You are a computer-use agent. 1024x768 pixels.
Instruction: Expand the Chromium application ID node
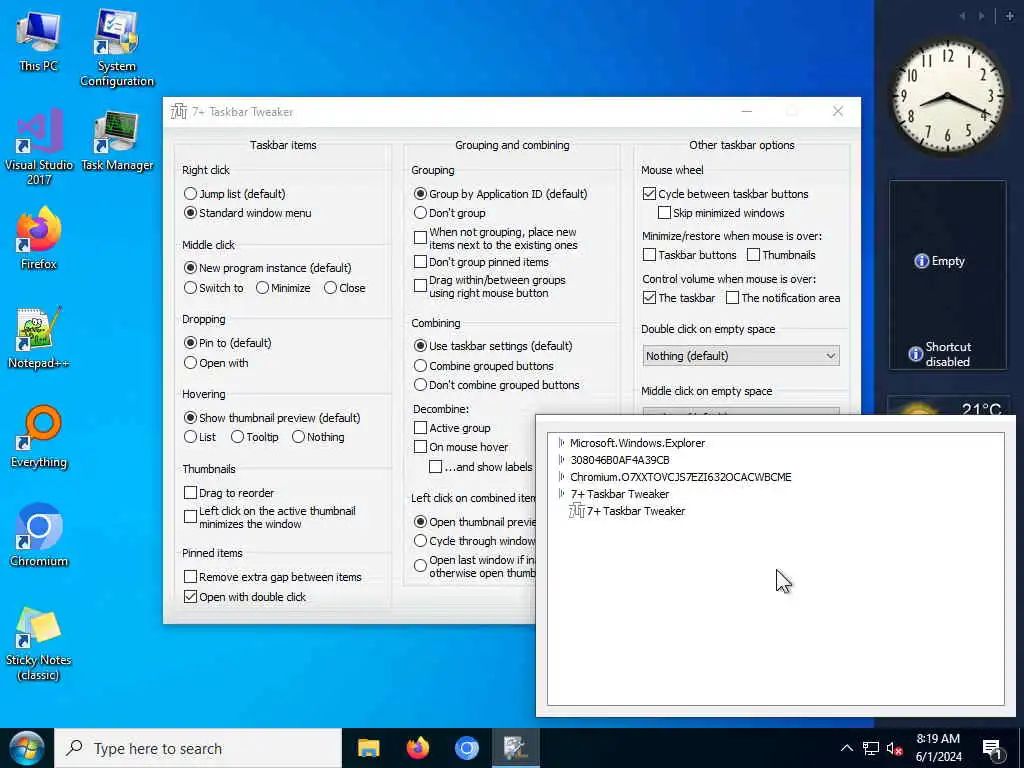[561, 477]
